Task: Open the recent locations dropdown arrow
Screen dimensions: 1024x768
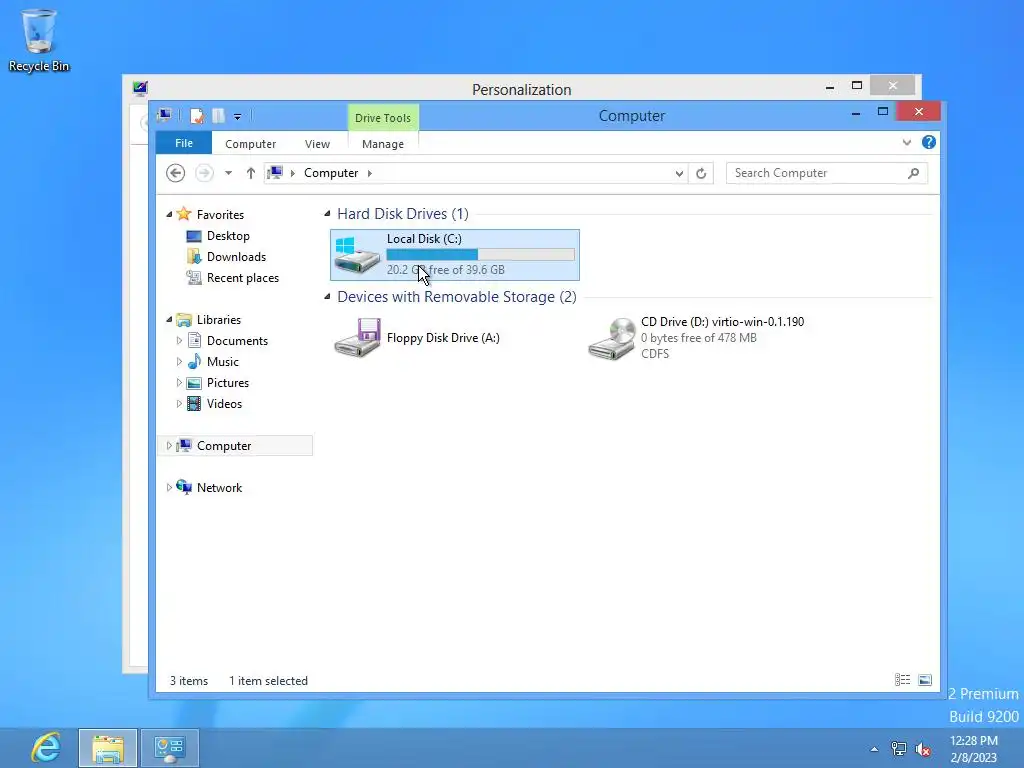Action: [229, 173]
